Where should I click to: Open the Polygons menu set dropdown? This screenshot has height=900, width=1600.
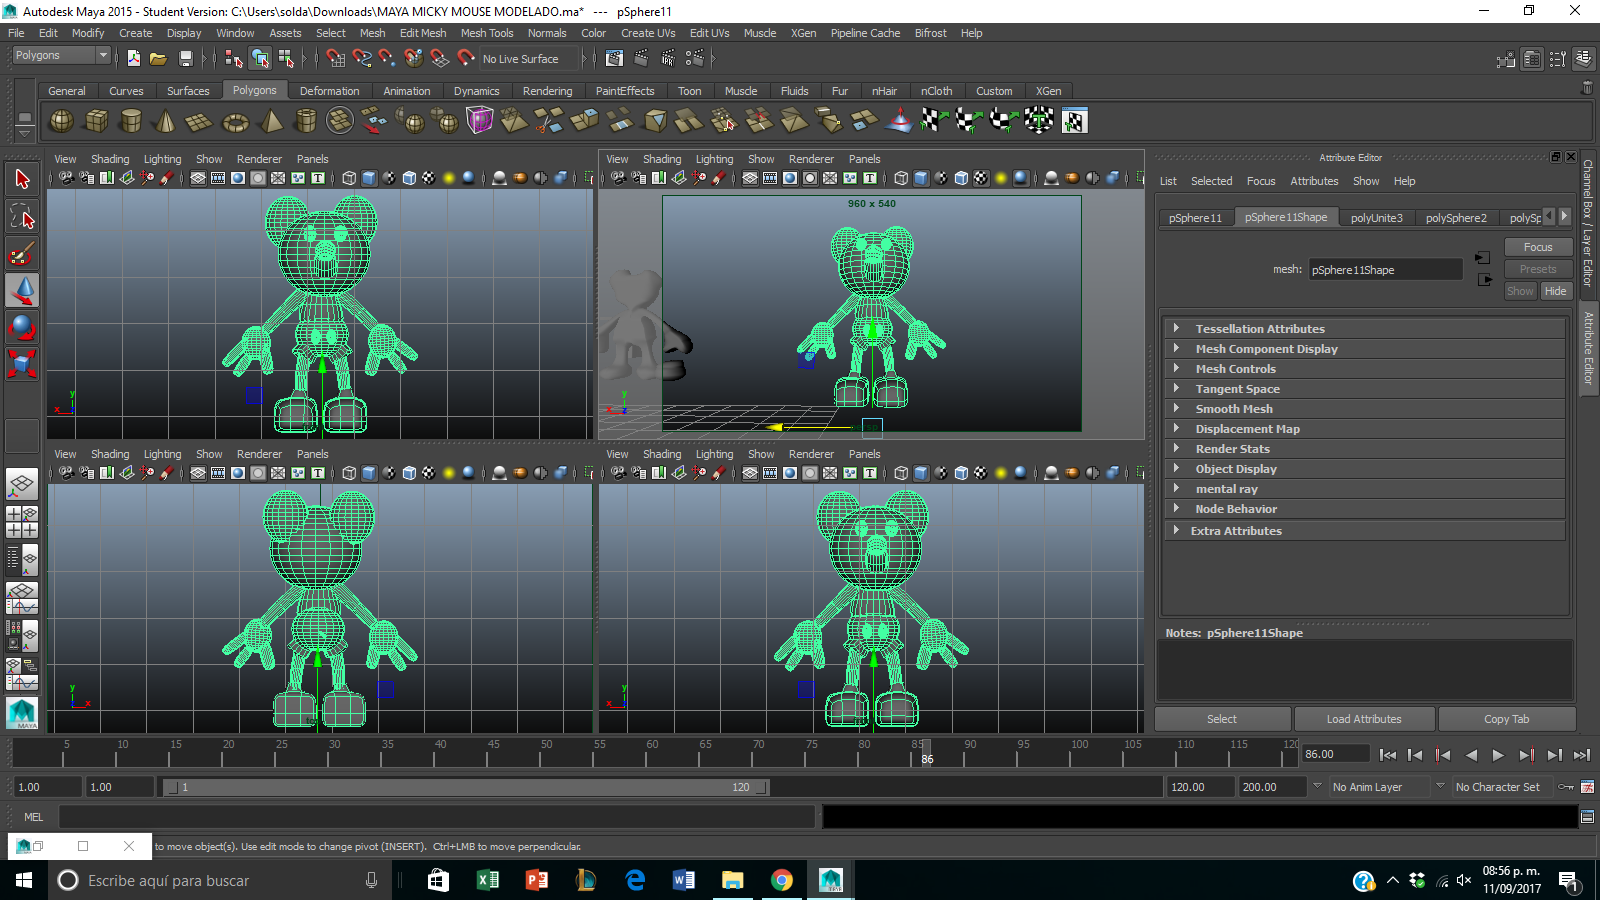[x=60, y=56]
